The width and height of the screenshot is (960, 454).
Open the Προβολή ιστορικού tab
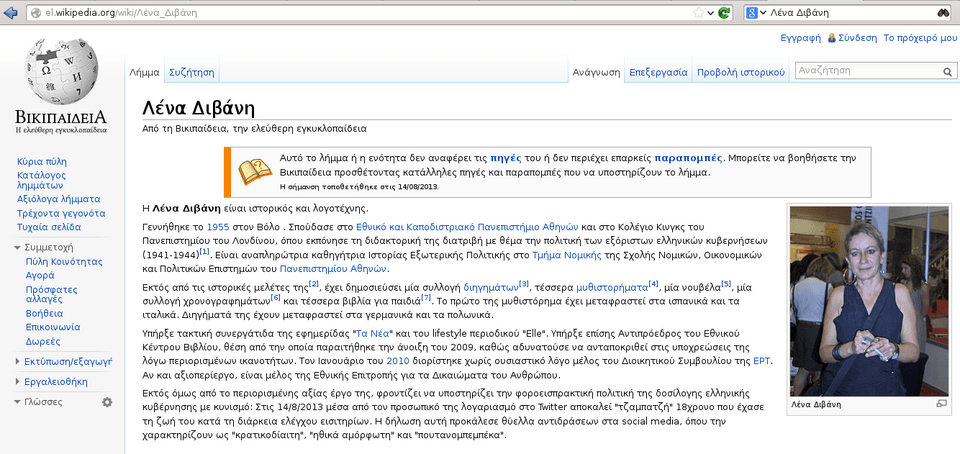[x=740, y=72]
